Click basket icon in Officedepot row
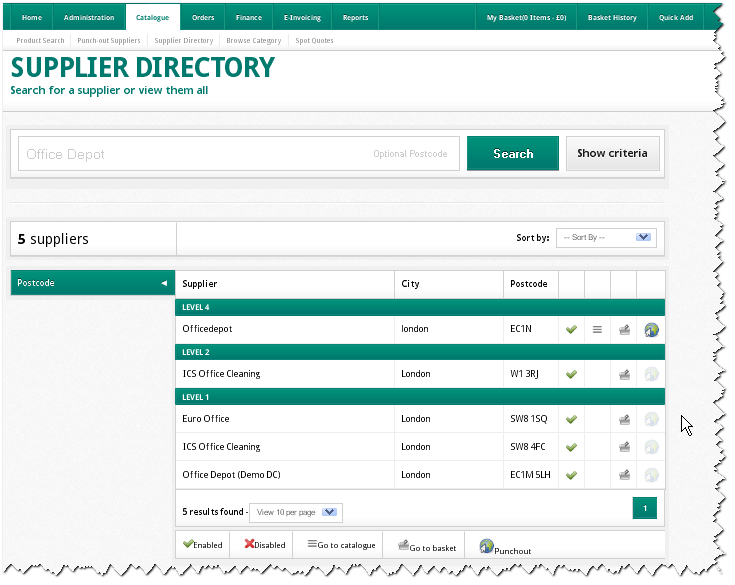 pos(625,329)
